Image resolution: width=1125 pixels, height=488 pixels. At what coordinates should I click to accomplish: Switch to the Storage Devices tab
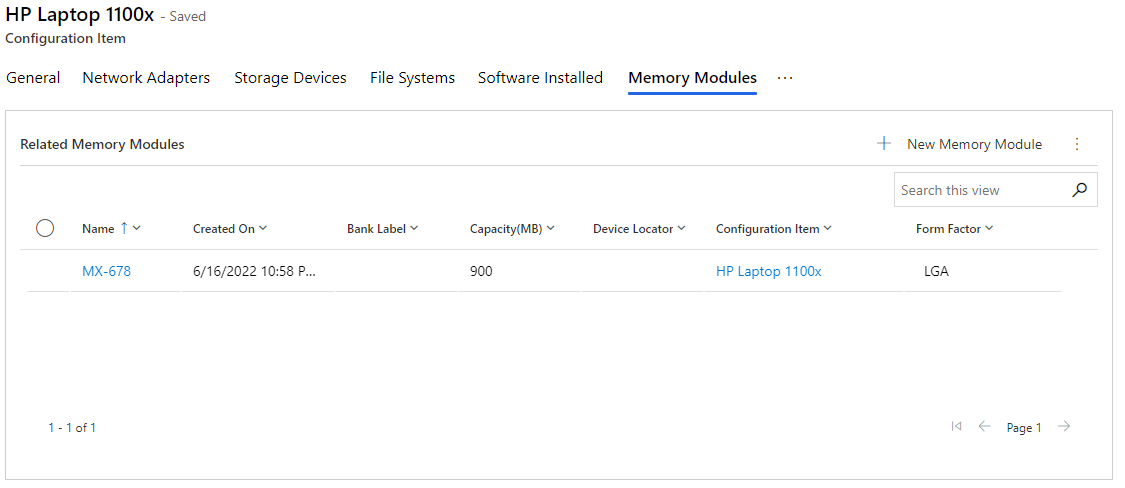(x=290, y=78)
